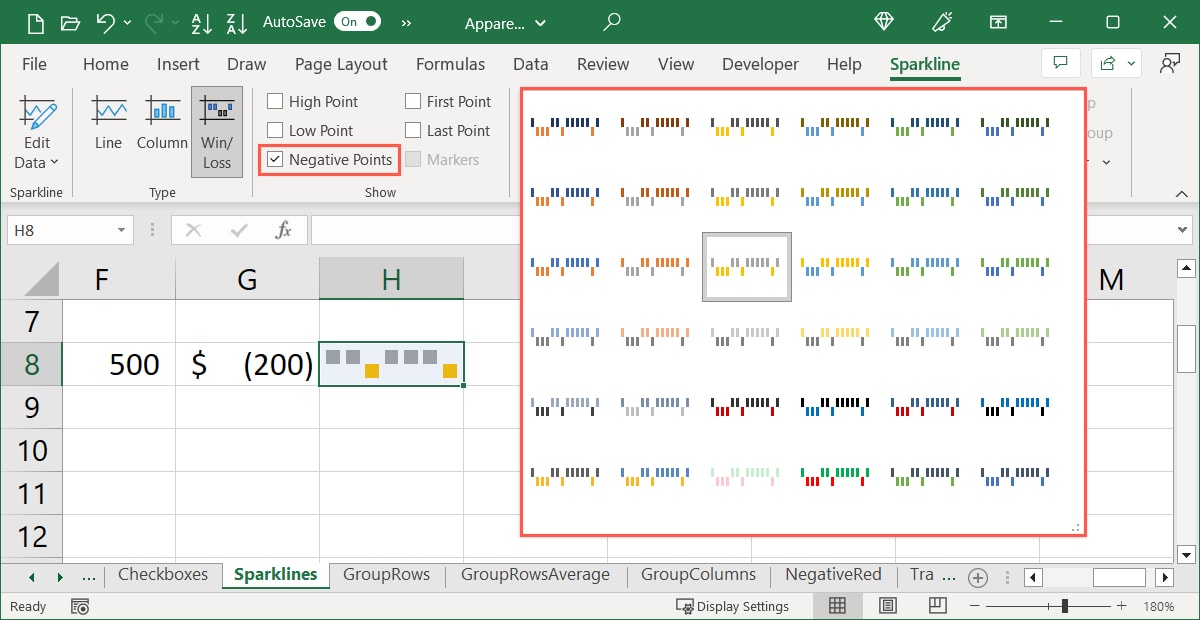Viewport: 1200px width, 620px height.
Task: Switch to the Formulas ribbon tab
Action: 450,64
